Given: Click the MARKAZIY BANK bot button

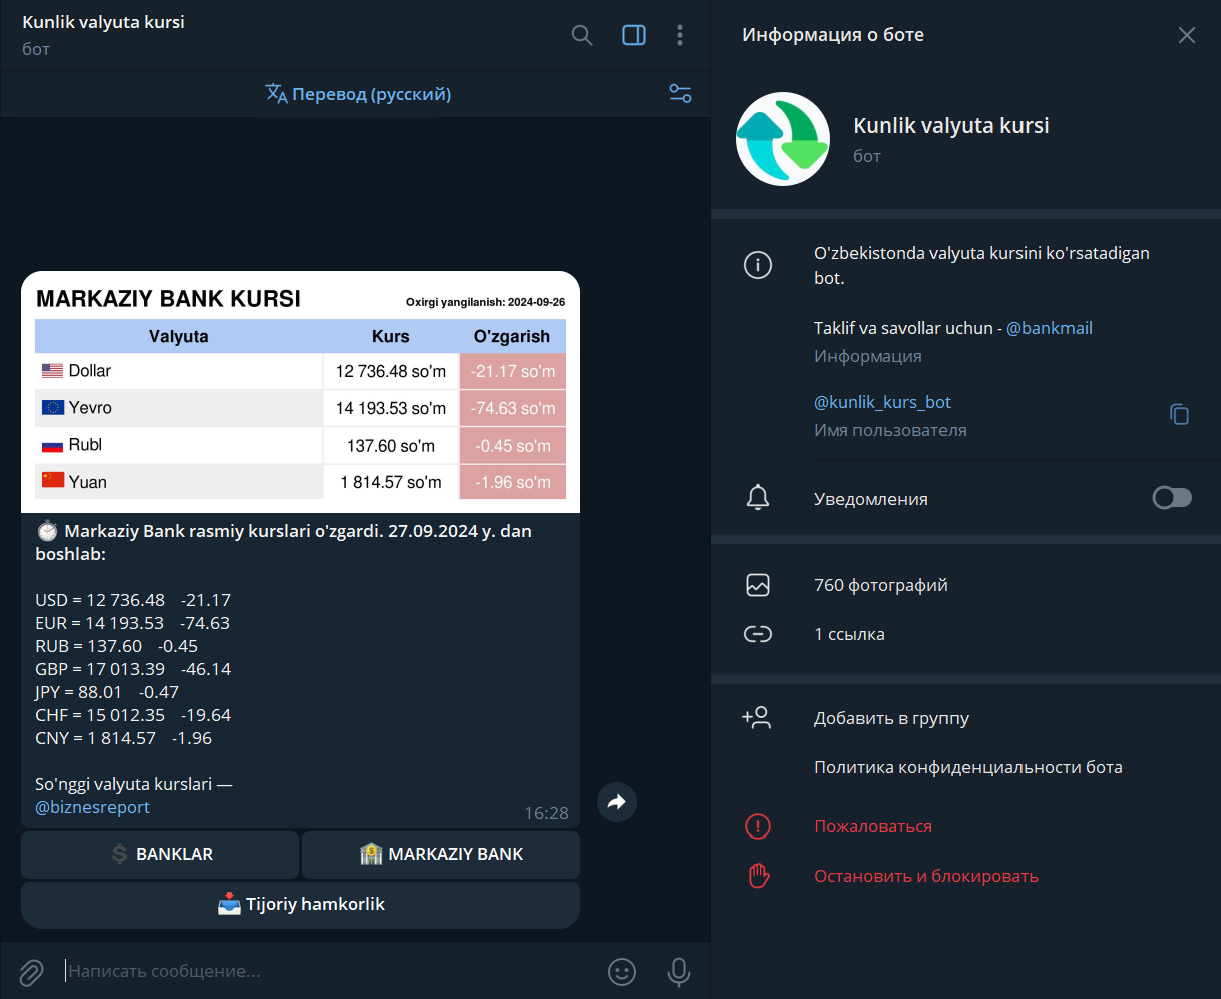Looking at the screenshot, I should click(x=441, y=854).
